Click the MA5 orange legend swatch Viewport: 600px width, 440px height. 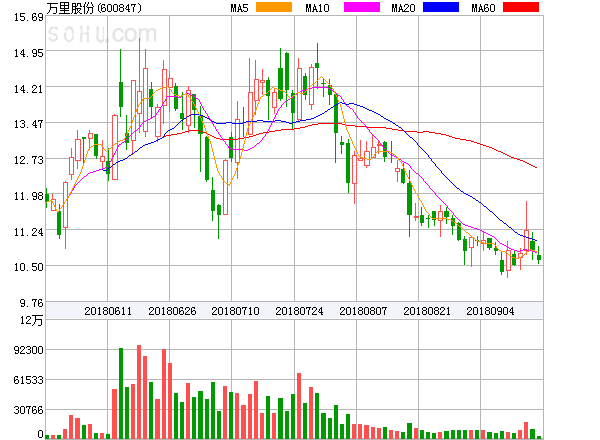coord(274,8)
